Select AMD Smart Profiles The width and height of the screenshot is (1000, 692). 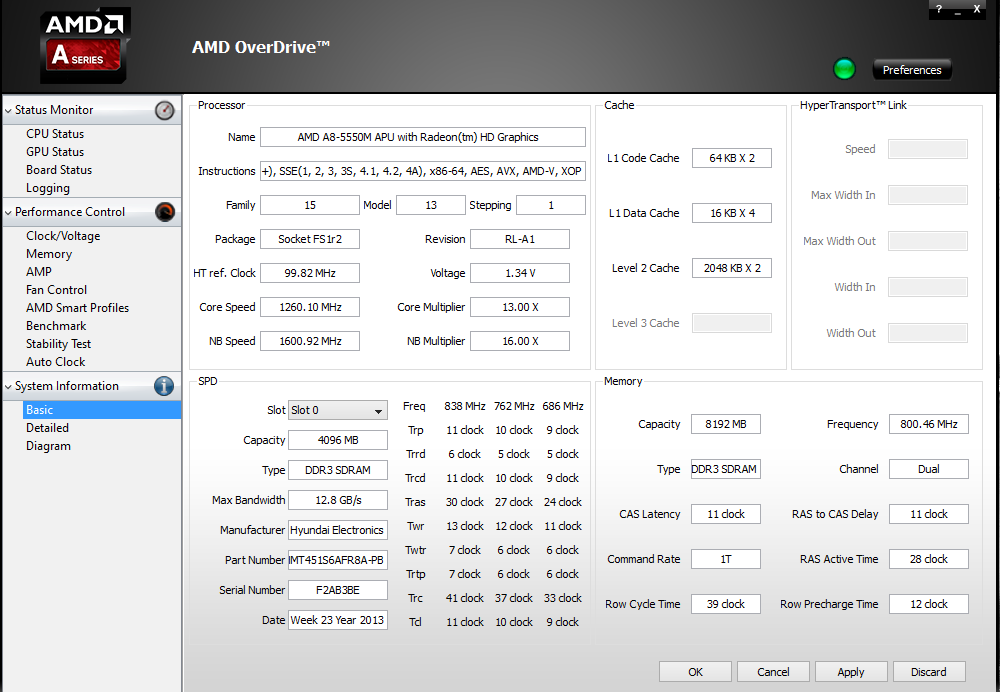77,307
